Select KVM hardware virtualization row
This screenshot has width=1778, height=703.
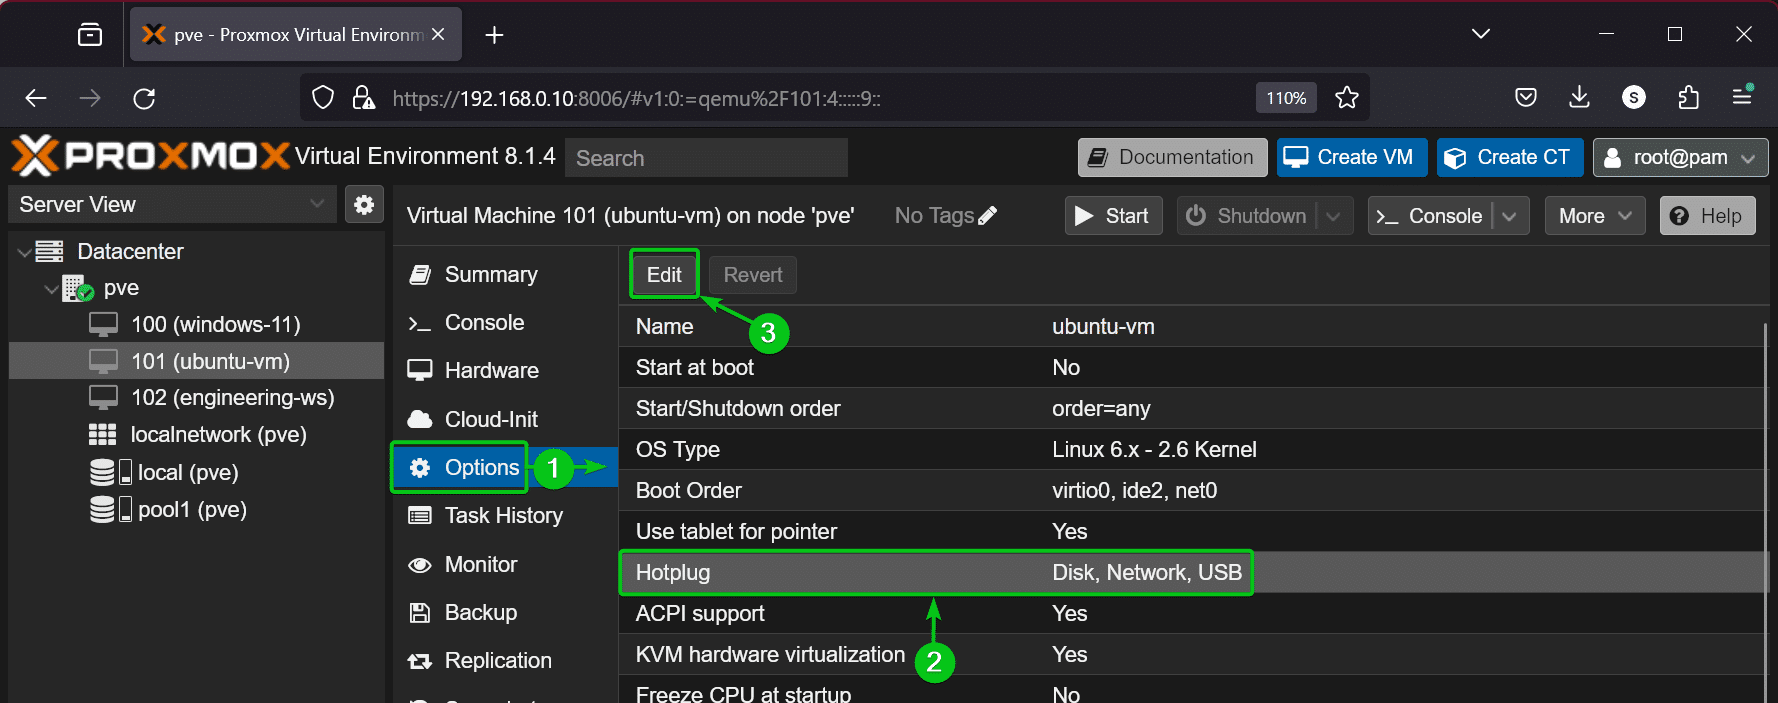1192,655
